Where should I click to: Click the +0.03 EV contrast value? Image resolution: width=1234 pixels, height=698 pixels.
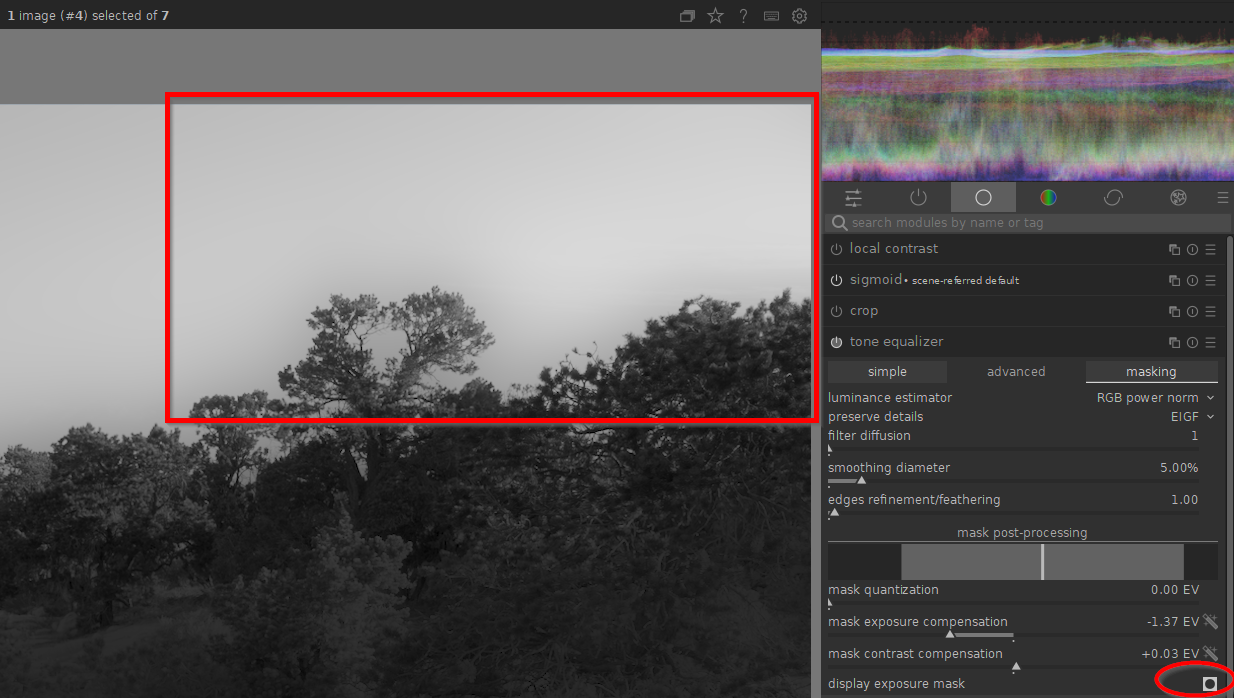click(1170, 654)
